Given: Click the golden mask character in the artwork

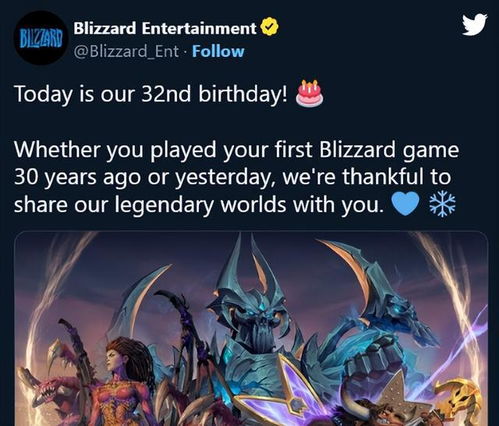Looking at the screenshot, I should pos(460,400).
